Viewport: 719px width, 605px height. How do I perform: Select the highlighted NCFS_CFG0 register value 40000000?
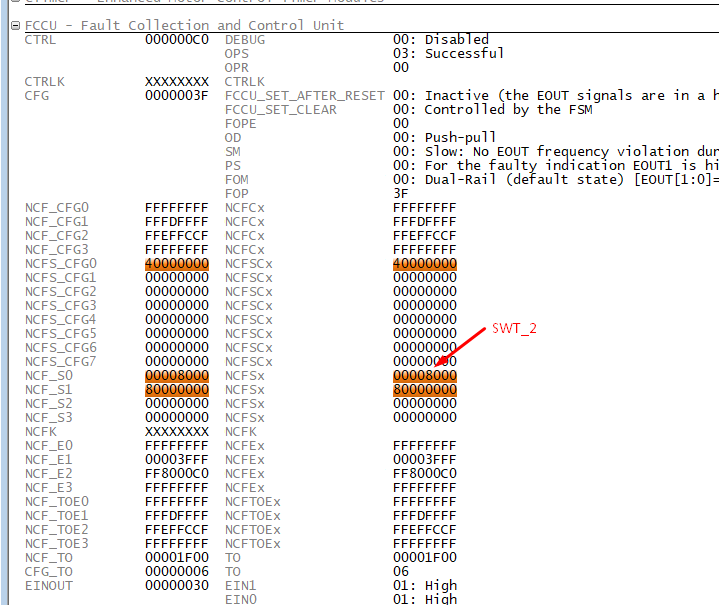[177, 264]
